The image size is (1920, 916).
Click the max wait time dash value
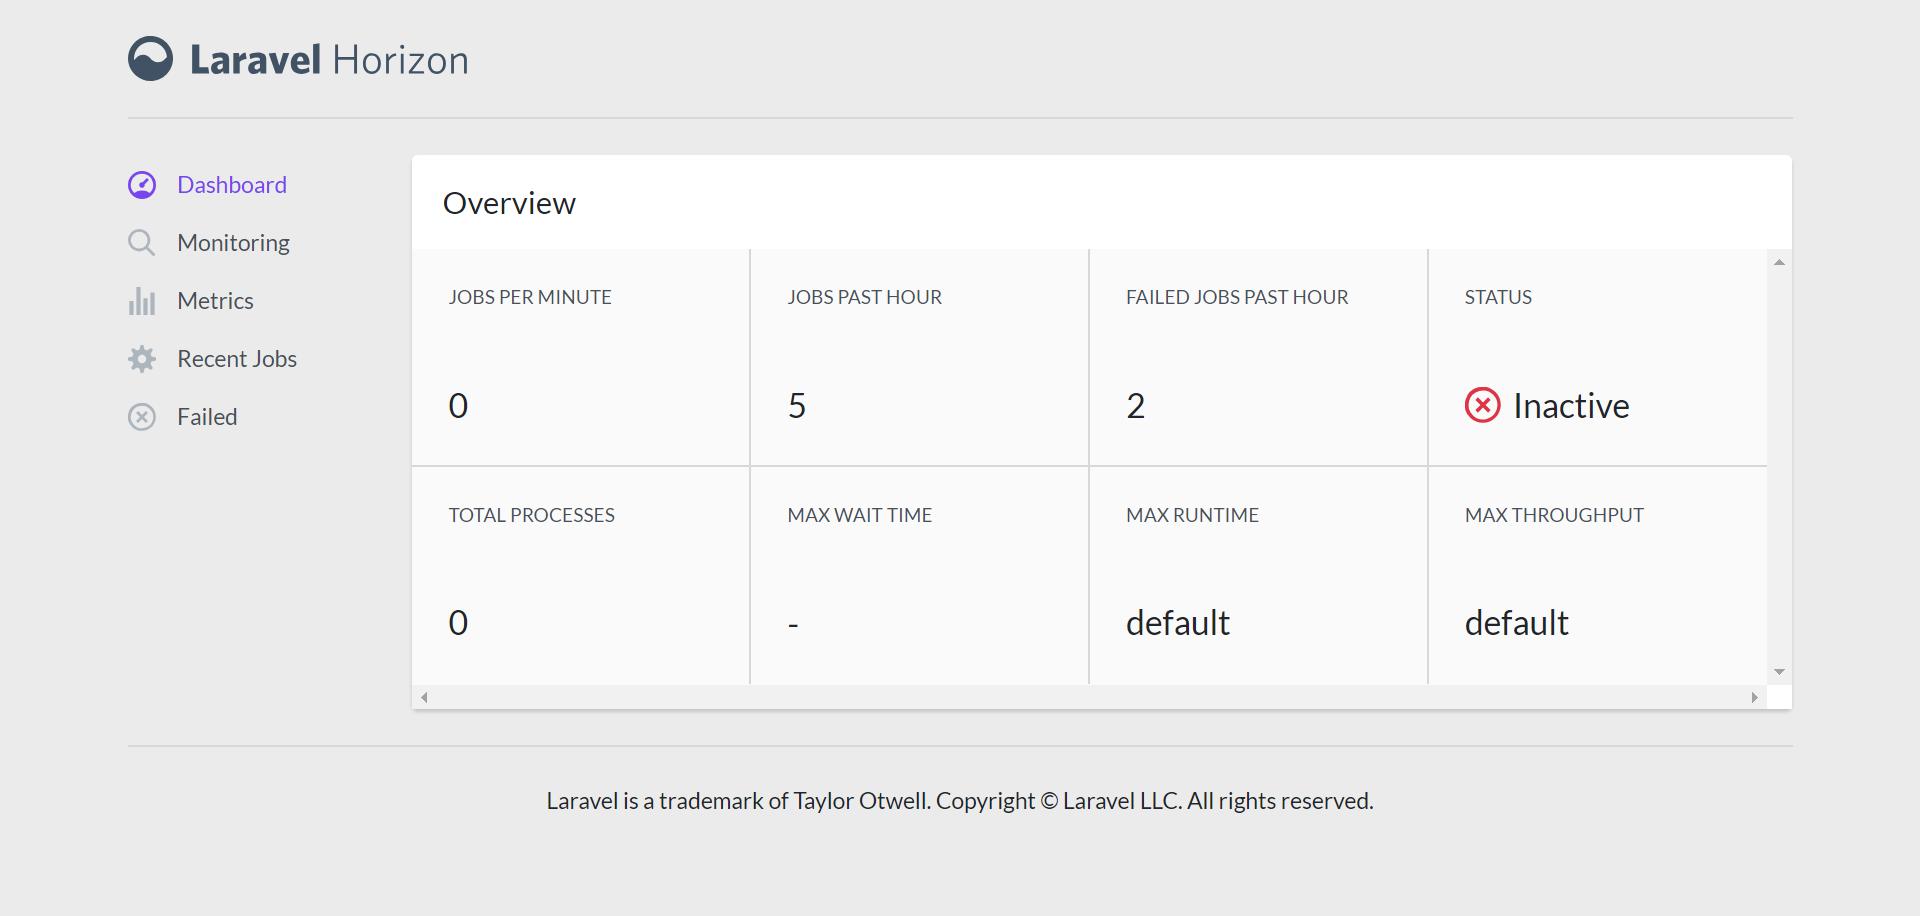click(793, 626)
